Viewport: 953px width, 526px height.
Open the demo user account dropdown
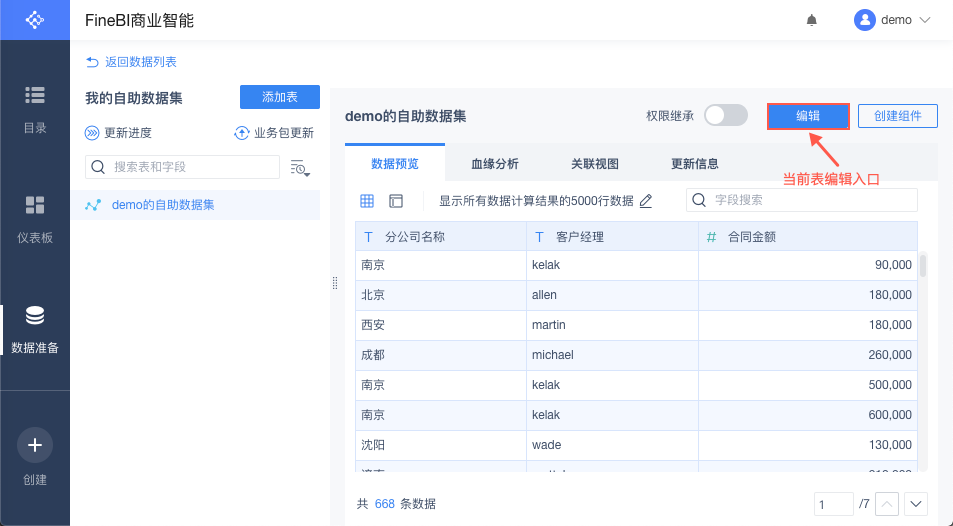(x=892, y=20)
